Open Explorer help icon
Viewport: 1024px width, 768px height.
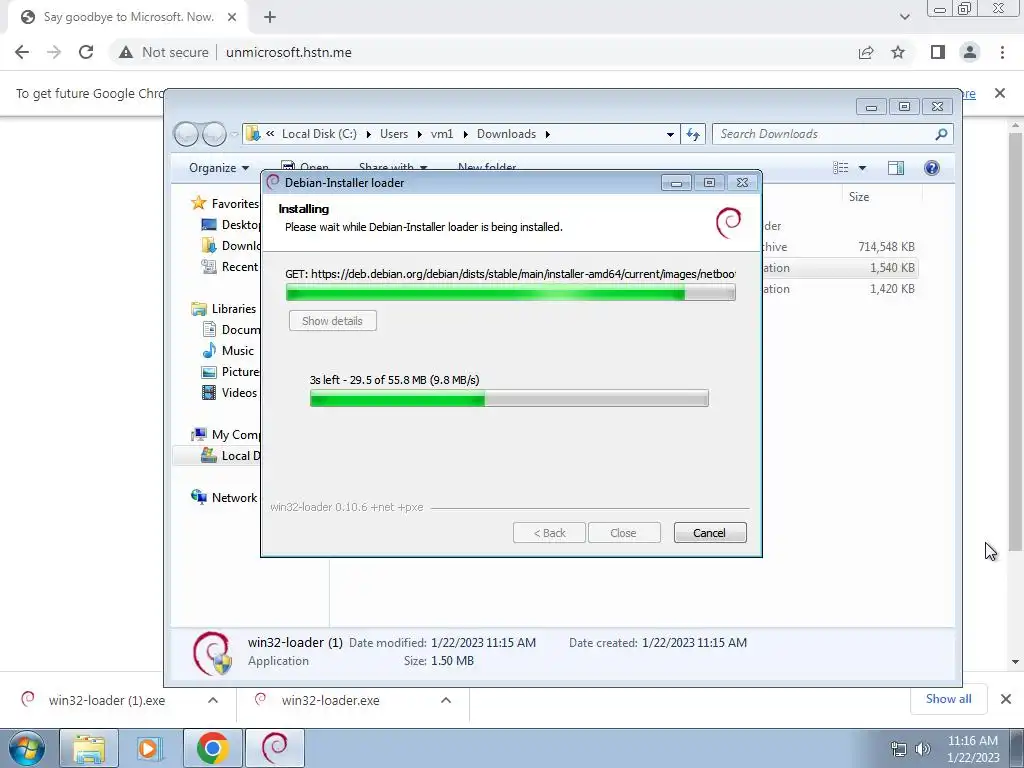(932, 168)
